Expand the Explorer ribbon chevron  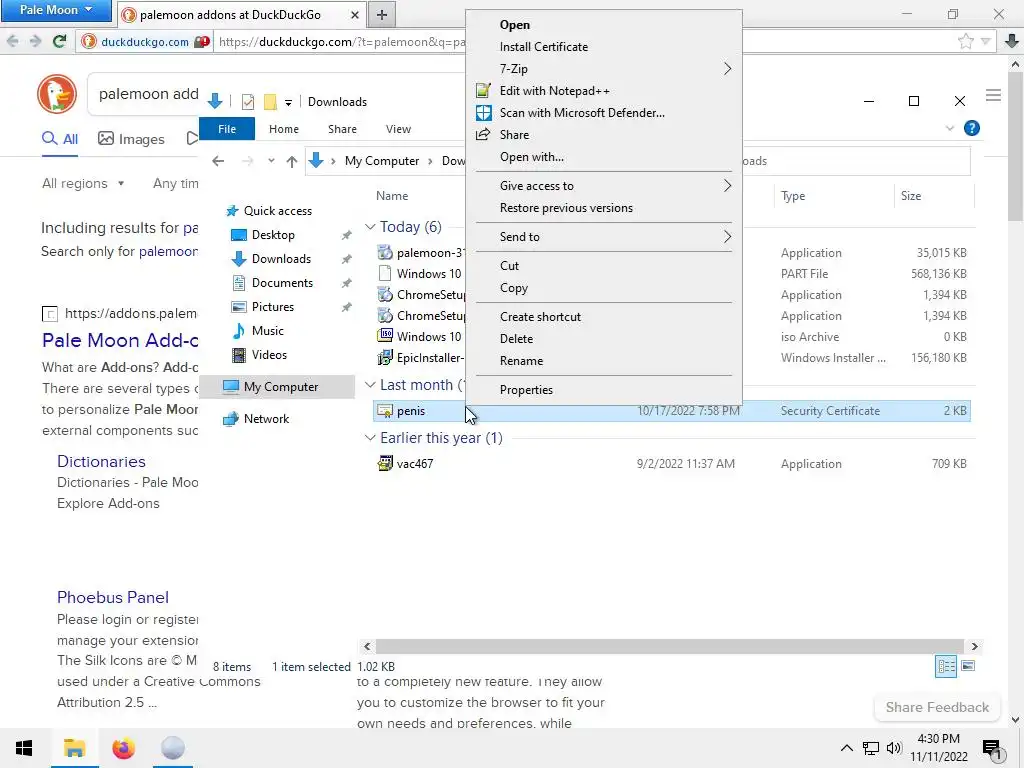(x=950, y=128)
